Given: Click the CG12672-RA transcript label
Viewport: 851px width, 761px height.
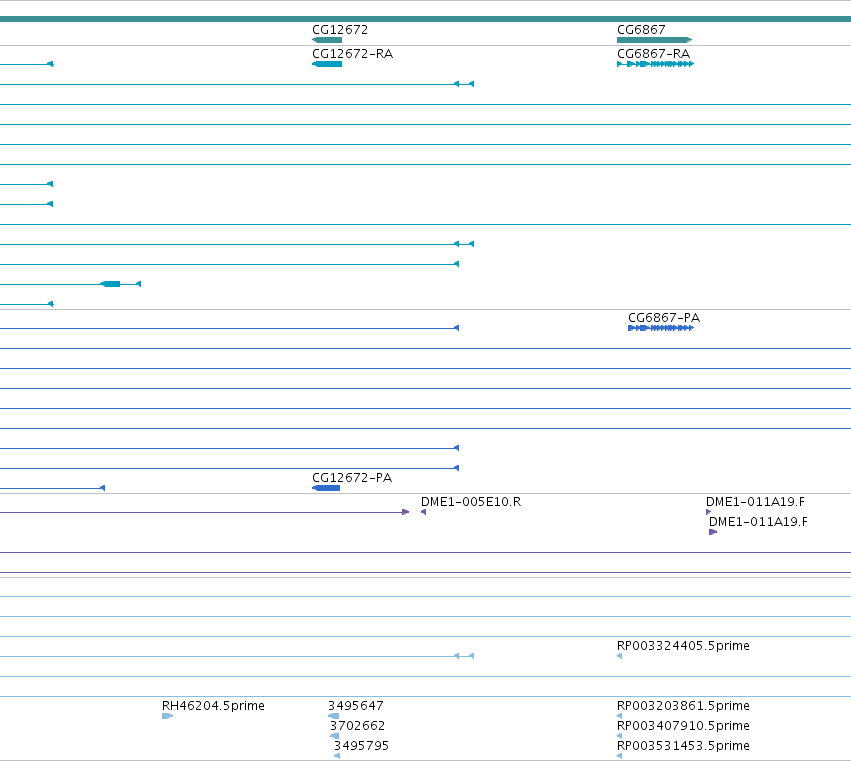Looking at the screenshot, I should click(352, 54).
